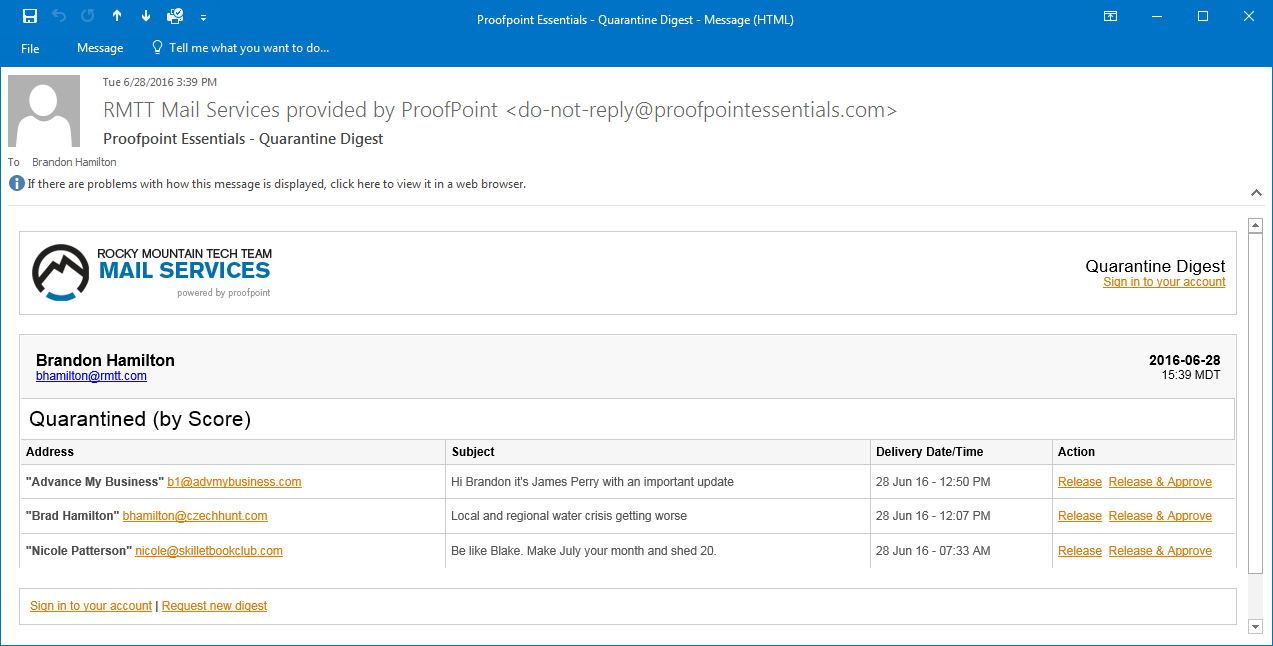Collapse the message header with chevron
This screenshot has height=646, width=1273.
pos(1256,192)
